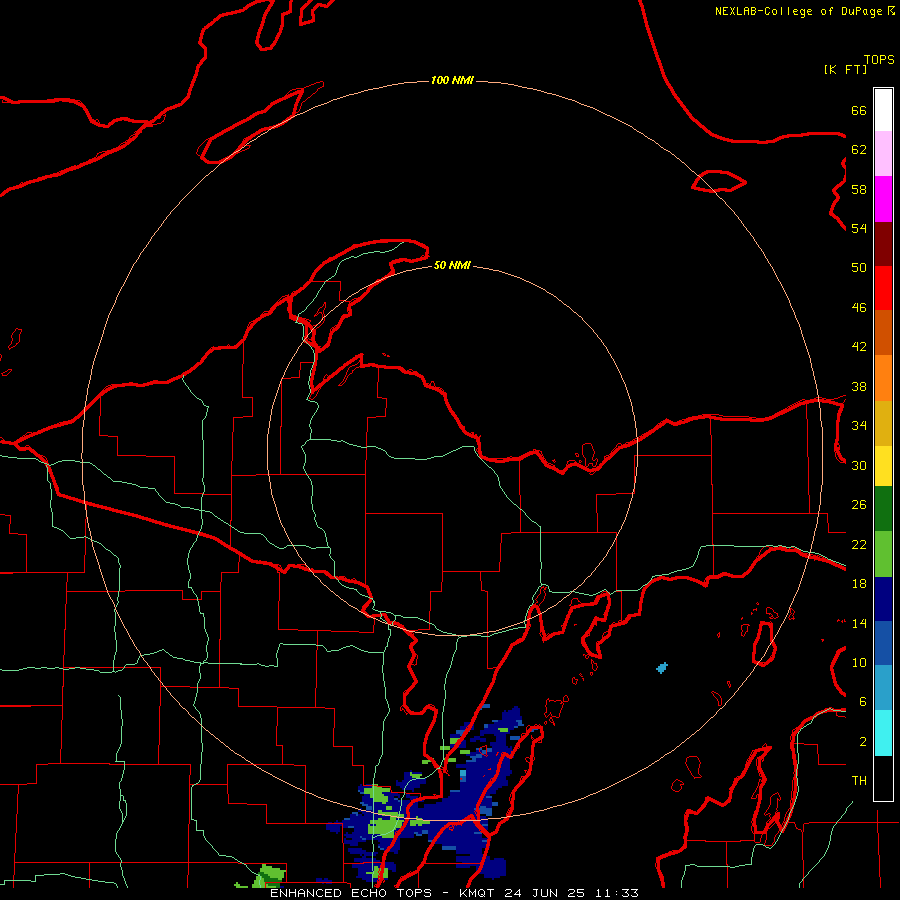Click the 66 legend value

pos(859,110)
